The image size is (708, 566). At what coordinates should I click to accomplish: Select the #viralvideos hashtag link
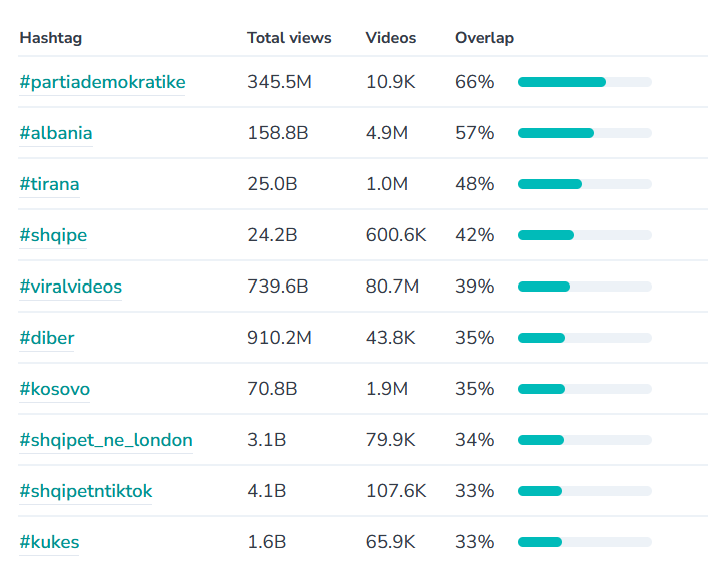(x=70, y=287)
